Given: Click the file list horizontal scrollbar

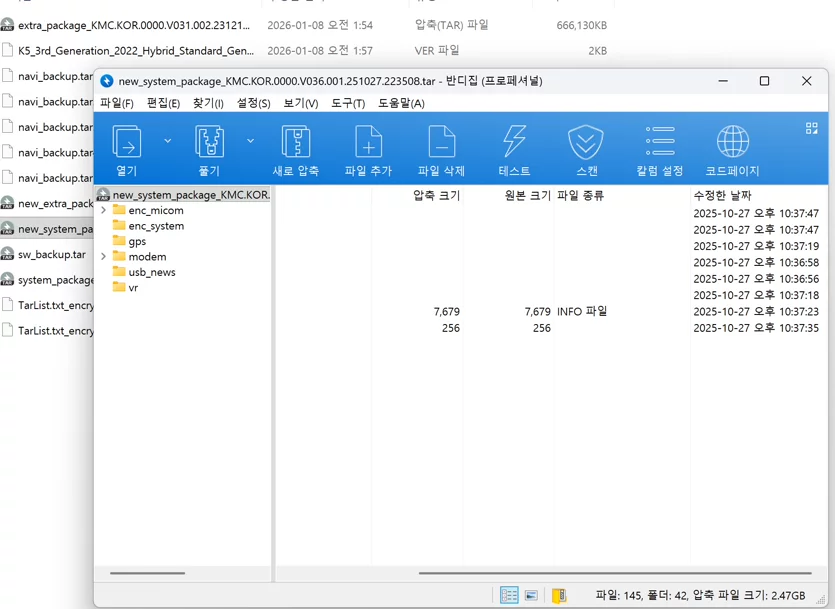Looking at the screenshot, I should pos(615,573).
